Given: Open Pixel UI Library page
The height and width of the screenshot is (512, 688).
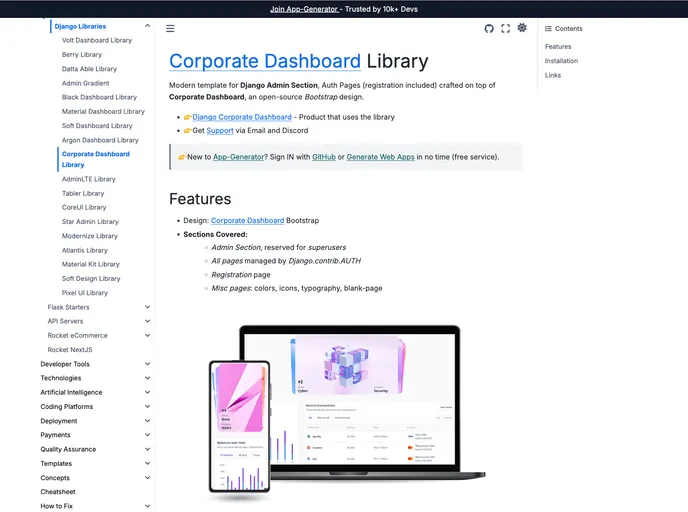Looking at the screenshot, I should point(85,293).
